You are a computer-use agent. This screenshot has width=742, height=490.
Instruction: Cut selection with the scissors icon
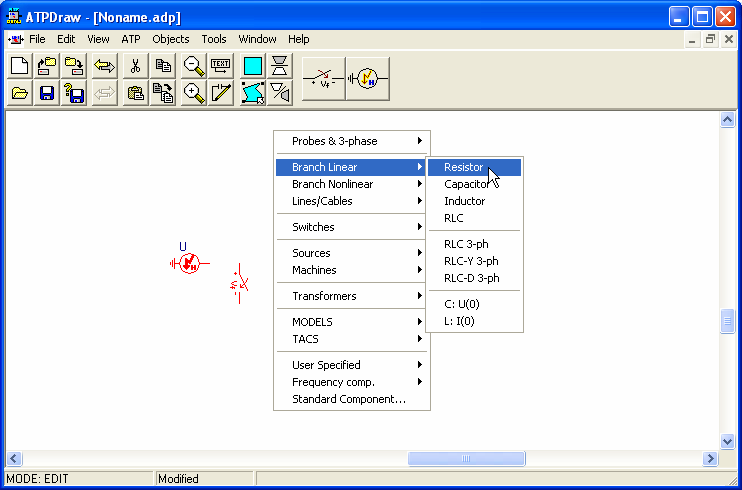(x=135, y=65)
